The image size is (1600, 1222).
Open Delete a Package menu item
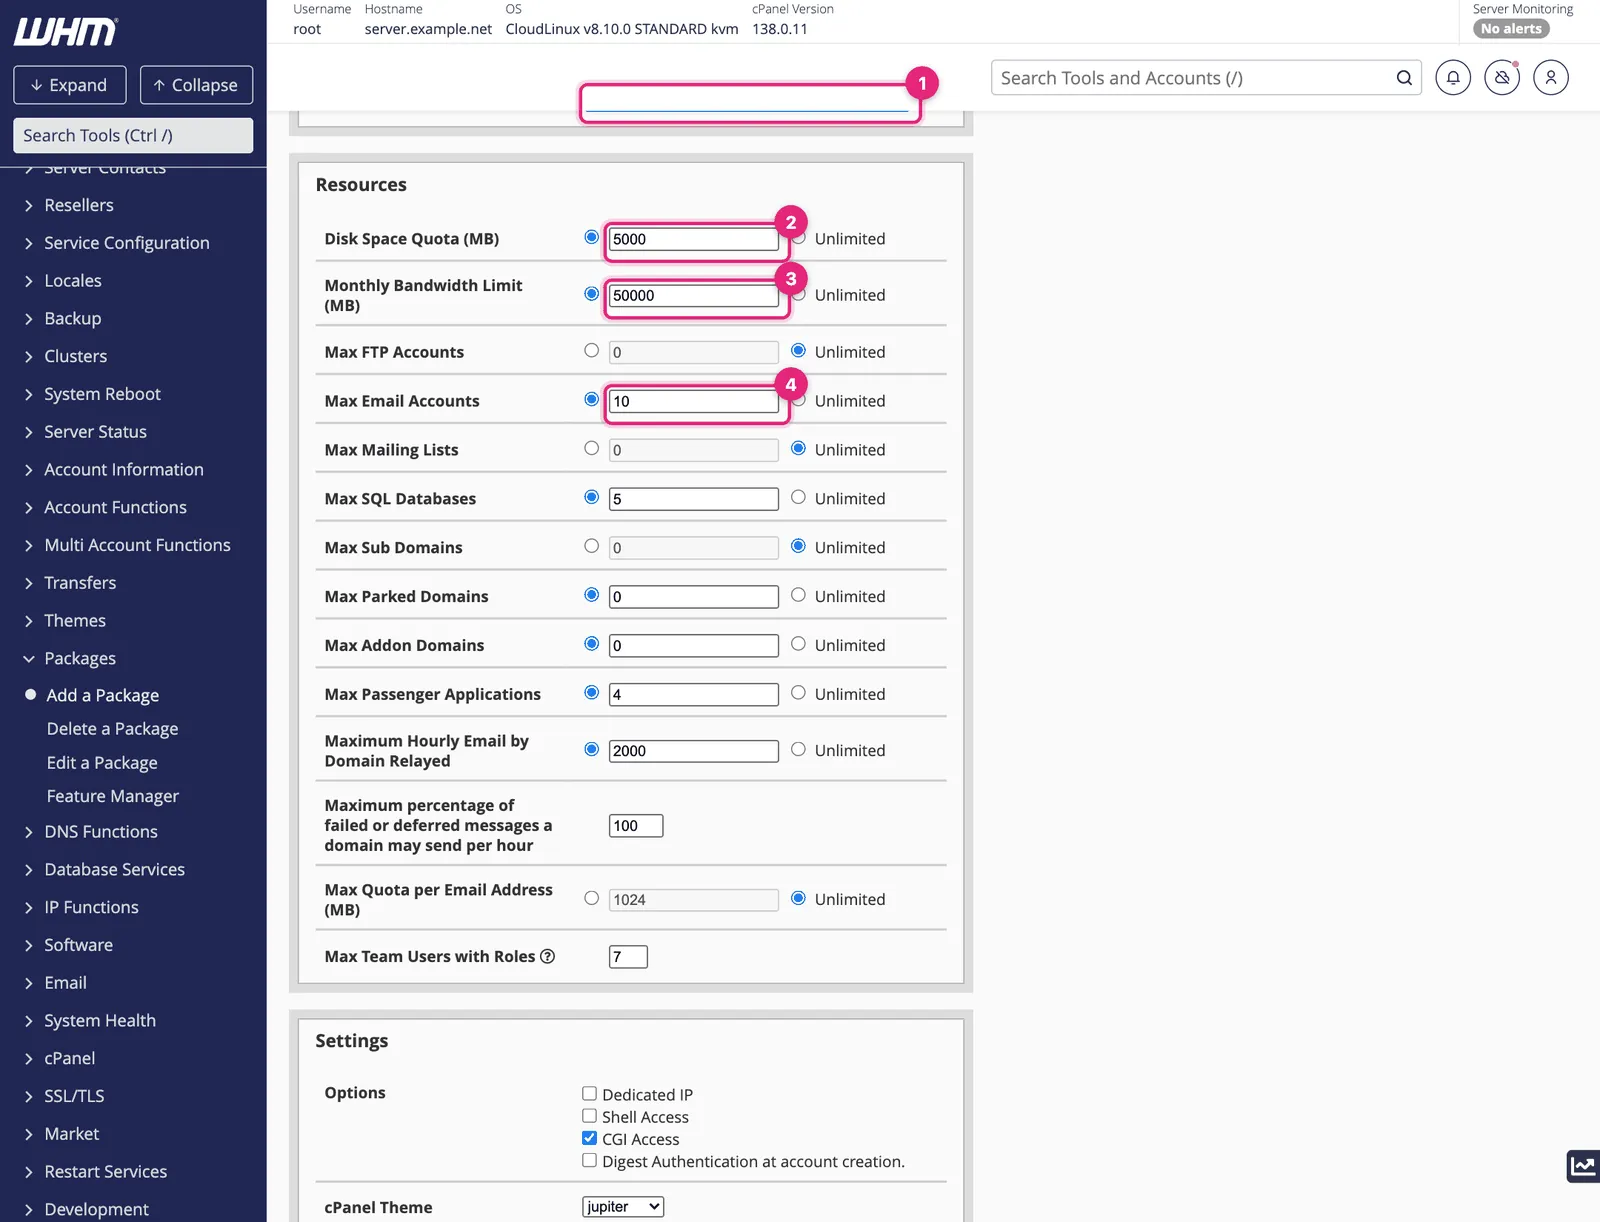pyautogui.click(x=112, y=729)
